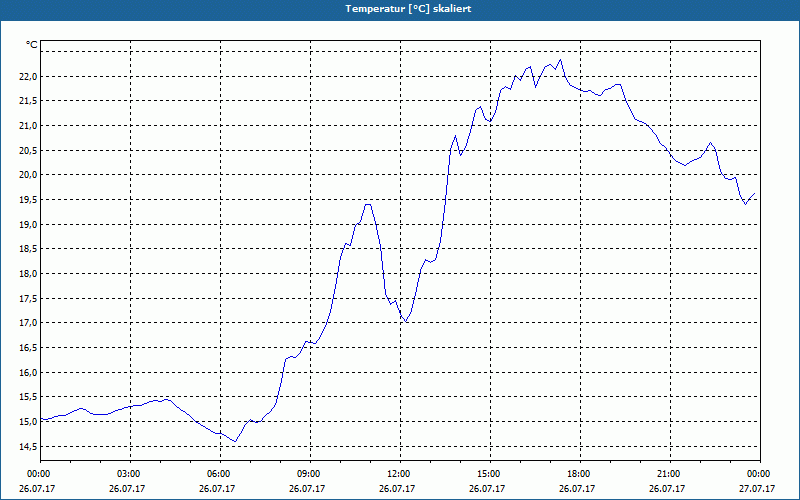The height and width of the screenshot is (500, 800).
Task: Select the 19,5 y-axis value
Action: point(28,199)
